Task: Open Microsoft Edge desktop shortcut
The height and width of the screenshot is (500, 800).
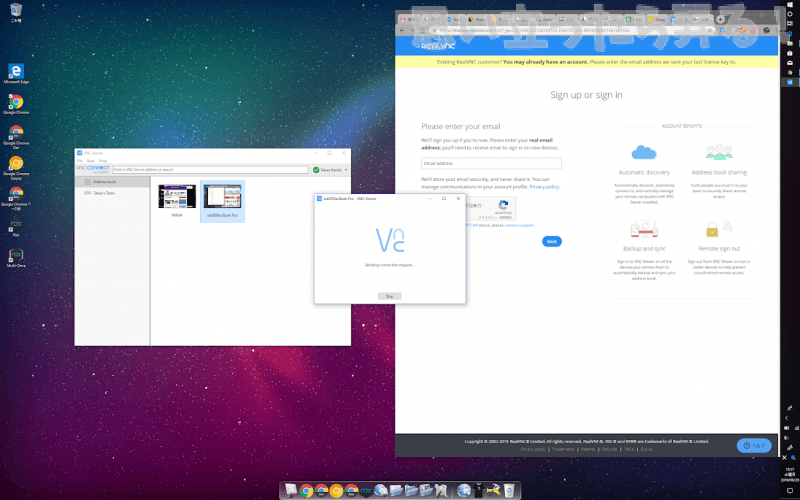Action: pos(16,72)
